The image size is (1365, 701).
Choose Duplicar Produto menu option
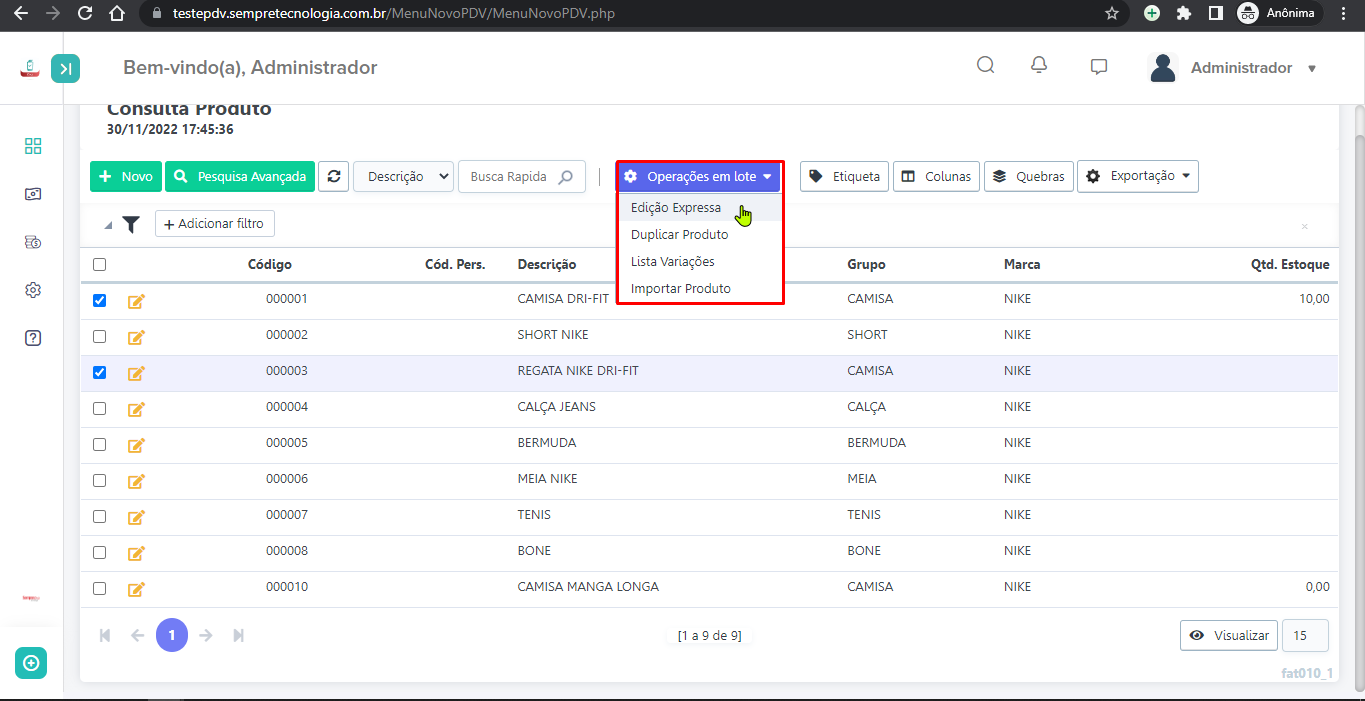click(x=680, y=235)
